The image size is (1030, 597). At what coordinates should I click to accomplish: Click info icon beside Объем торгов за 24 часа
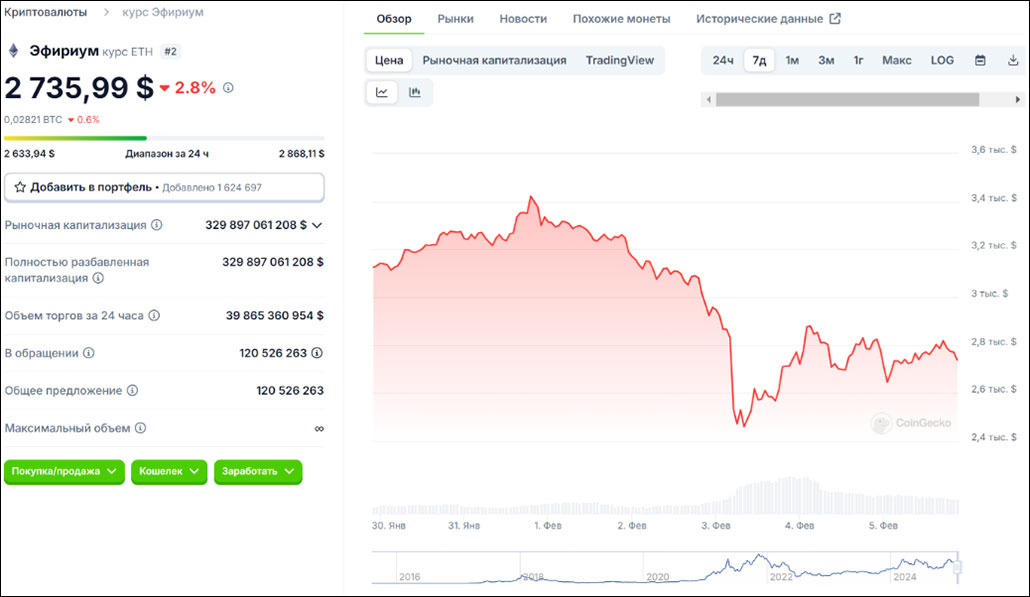pos(154,315)
